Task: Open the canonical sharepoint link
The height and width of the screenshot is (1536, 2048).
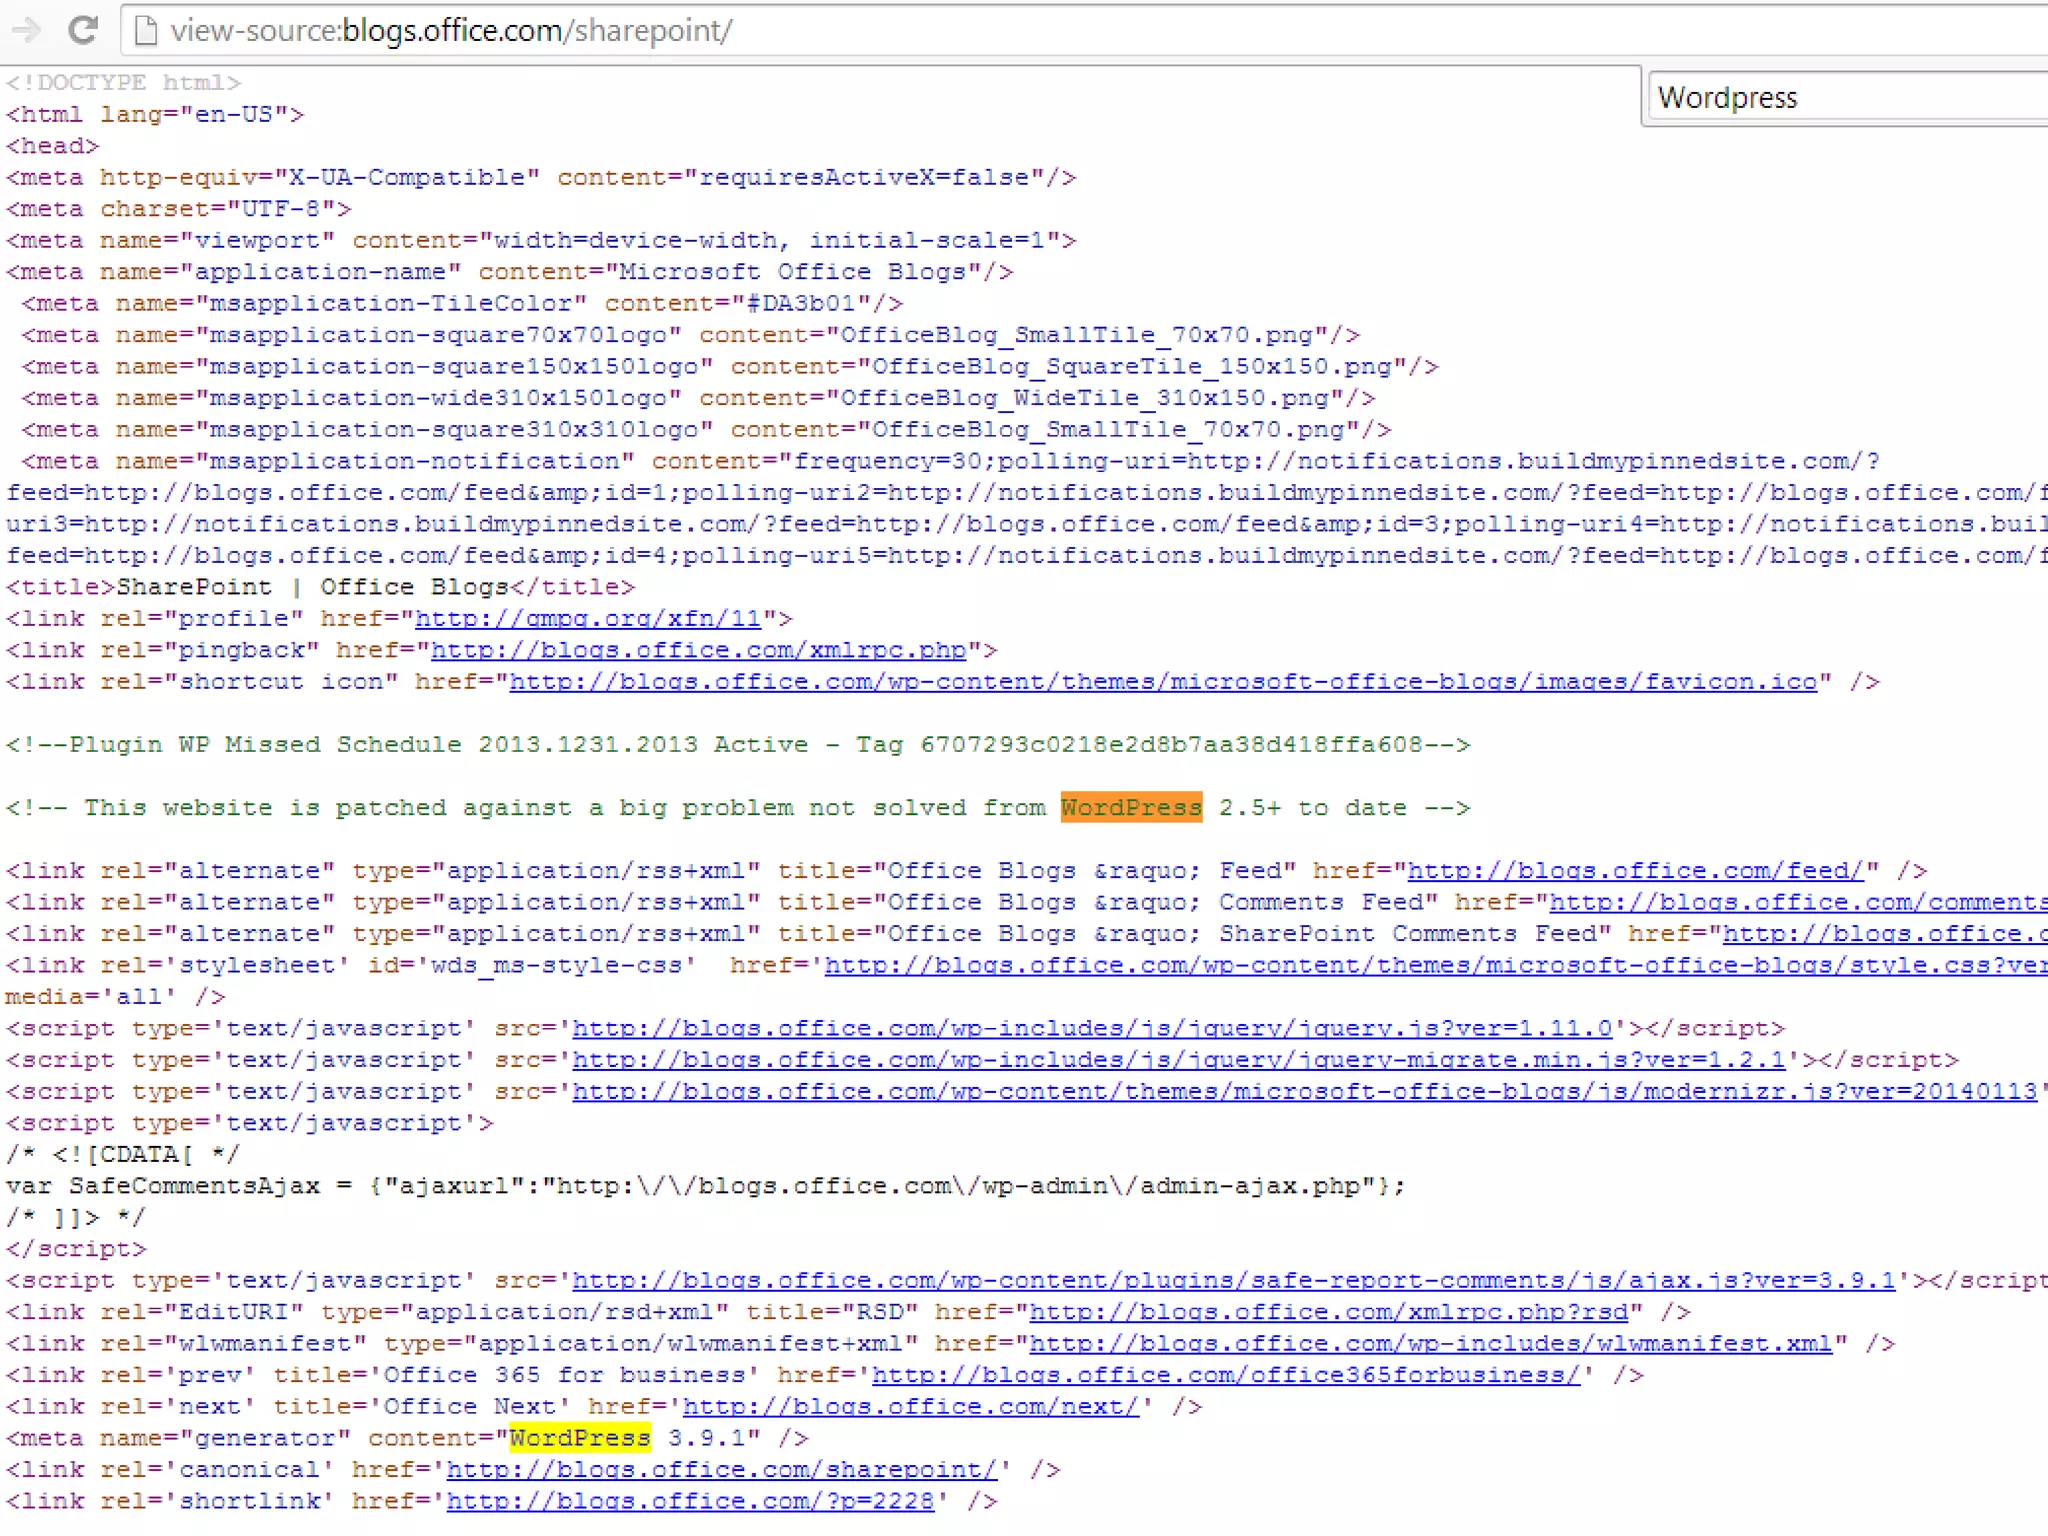Action: coord(721,1470)
